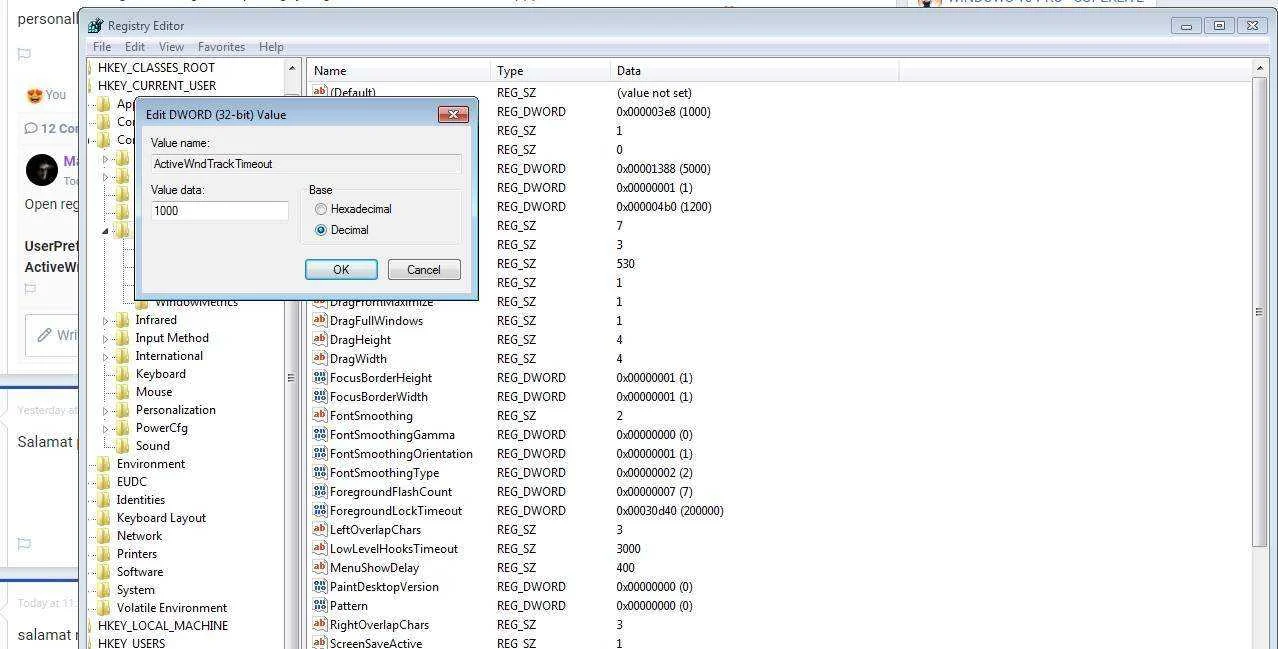Click the values list vertical scrollbar thumb

1258,312
